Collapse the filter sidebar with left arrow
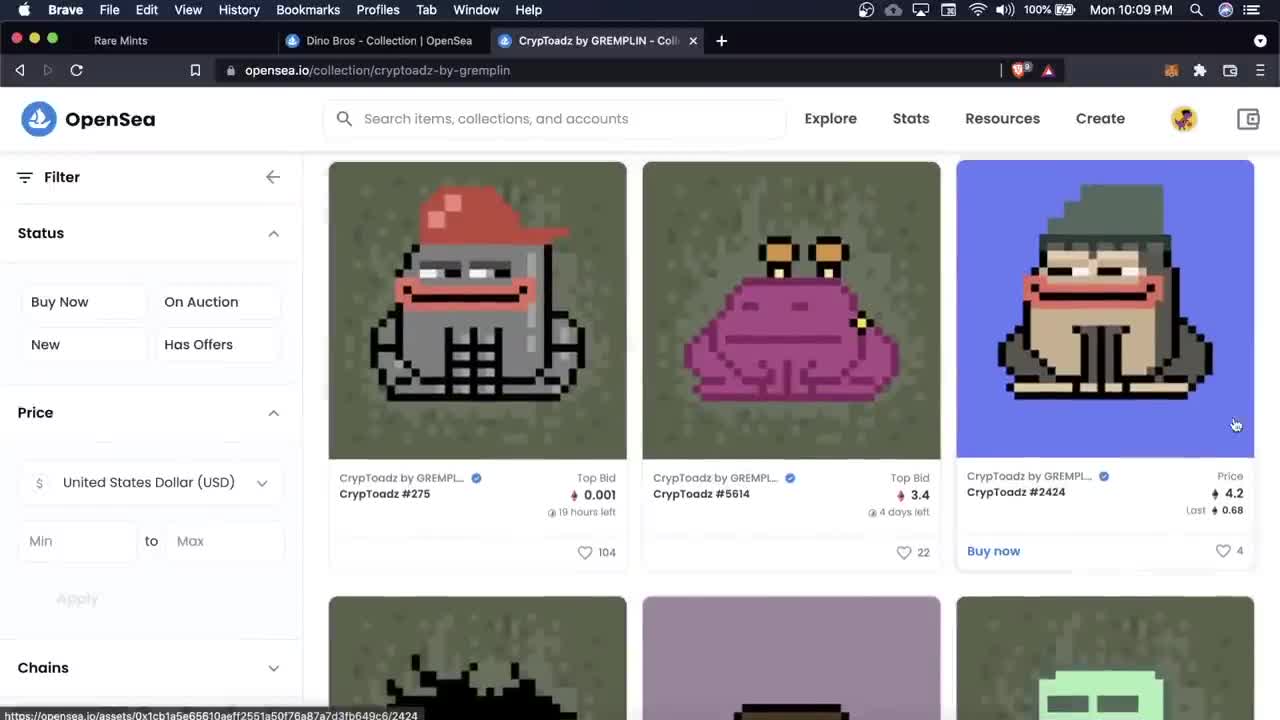Screen dimensions: 1280x720 click(x=273, y=177)
